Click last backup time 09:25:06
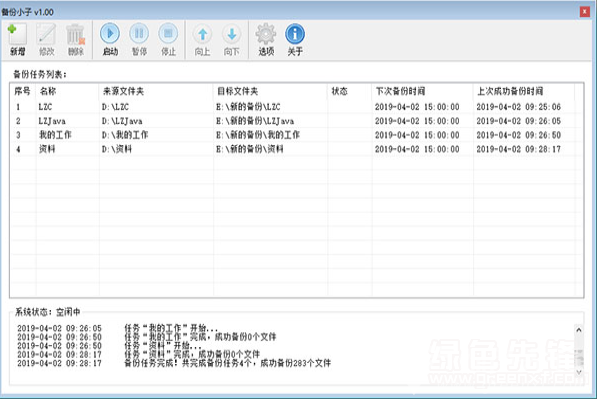 [x=519, y=107]
